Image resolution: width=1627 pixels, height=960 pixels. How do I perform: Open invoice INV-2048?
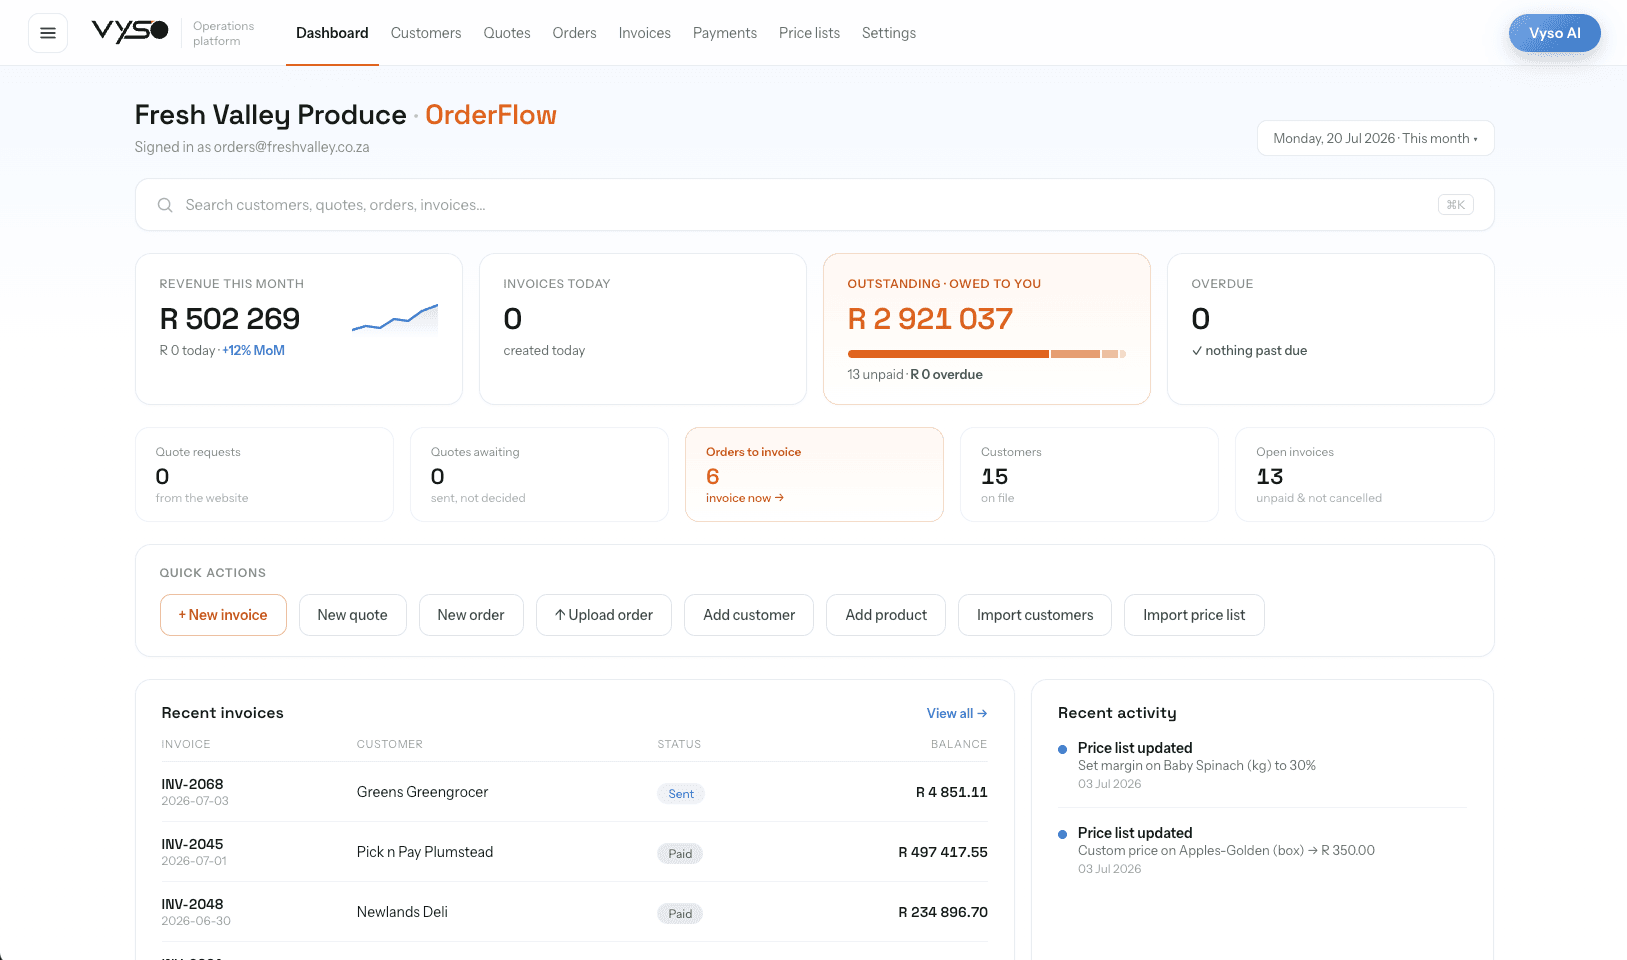[x=192, y=904]
